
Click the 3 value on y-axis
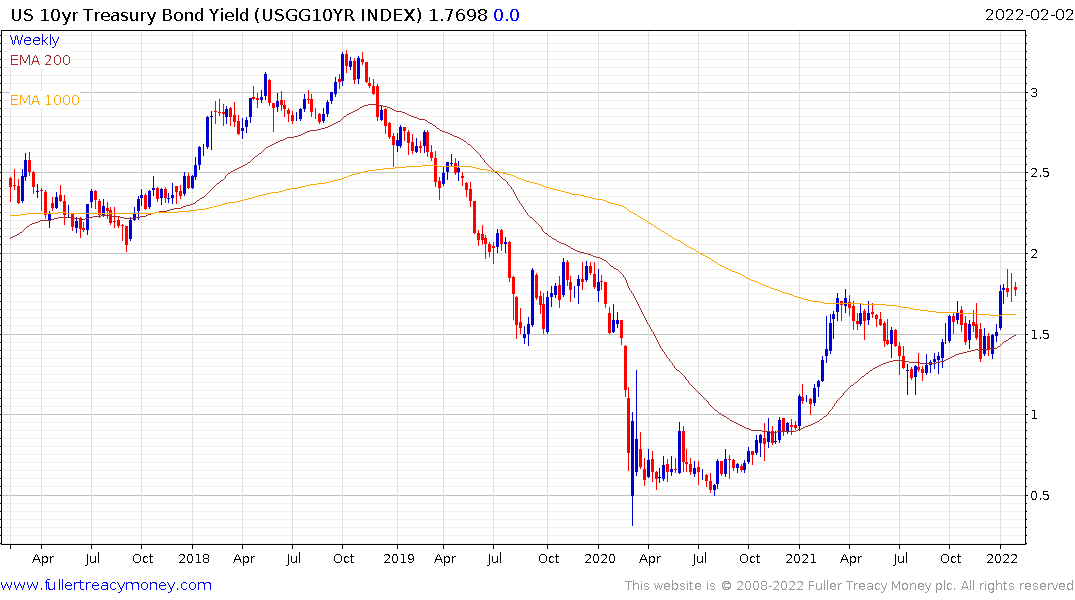[1035, 93]
